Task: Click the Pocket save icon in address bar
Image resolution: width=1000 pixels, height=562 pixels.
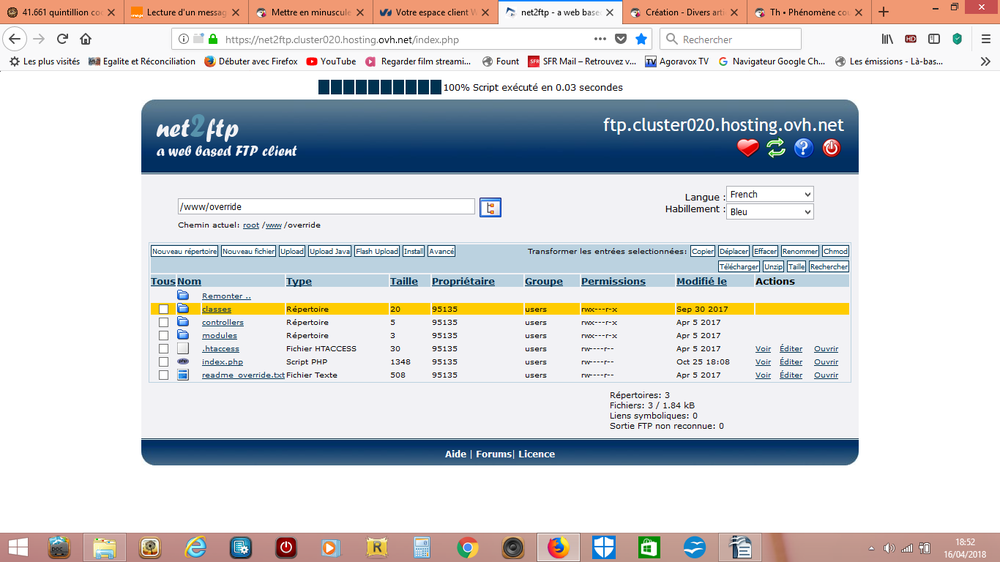Action: pyautogui.click(x=621, y=39)
